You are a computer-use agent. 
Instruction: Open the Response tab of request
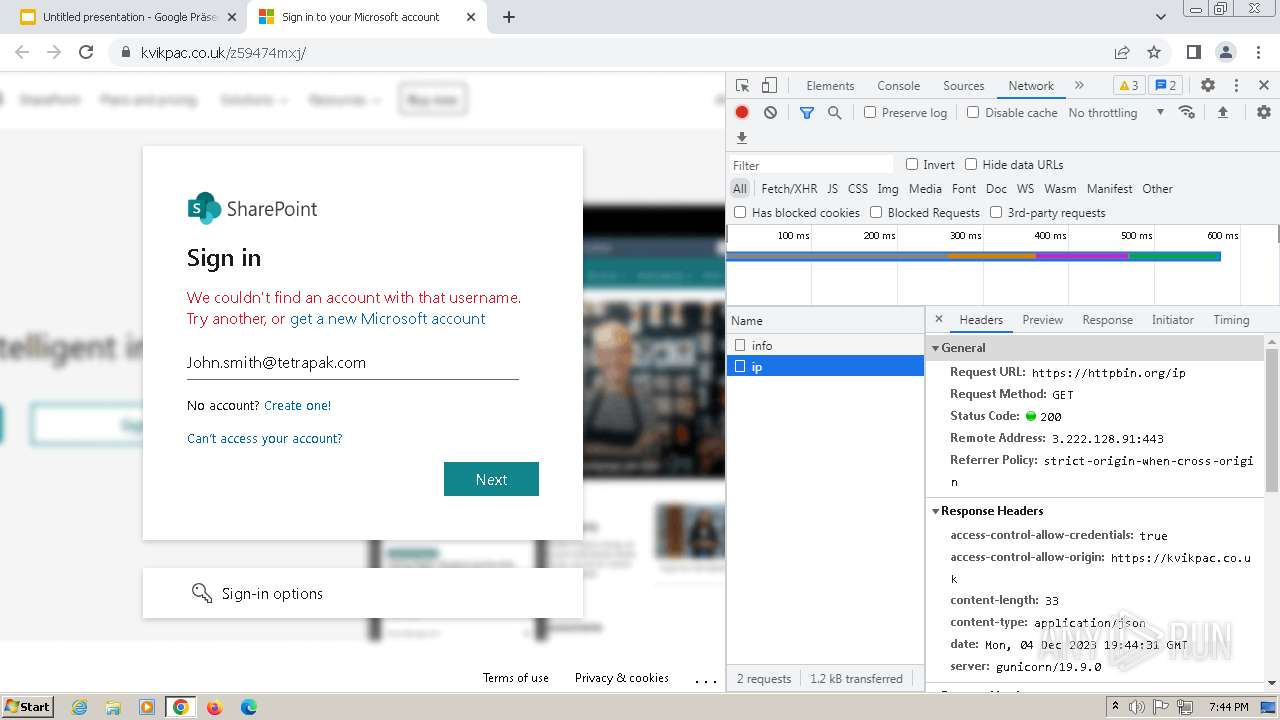[x=1107, y=320]
